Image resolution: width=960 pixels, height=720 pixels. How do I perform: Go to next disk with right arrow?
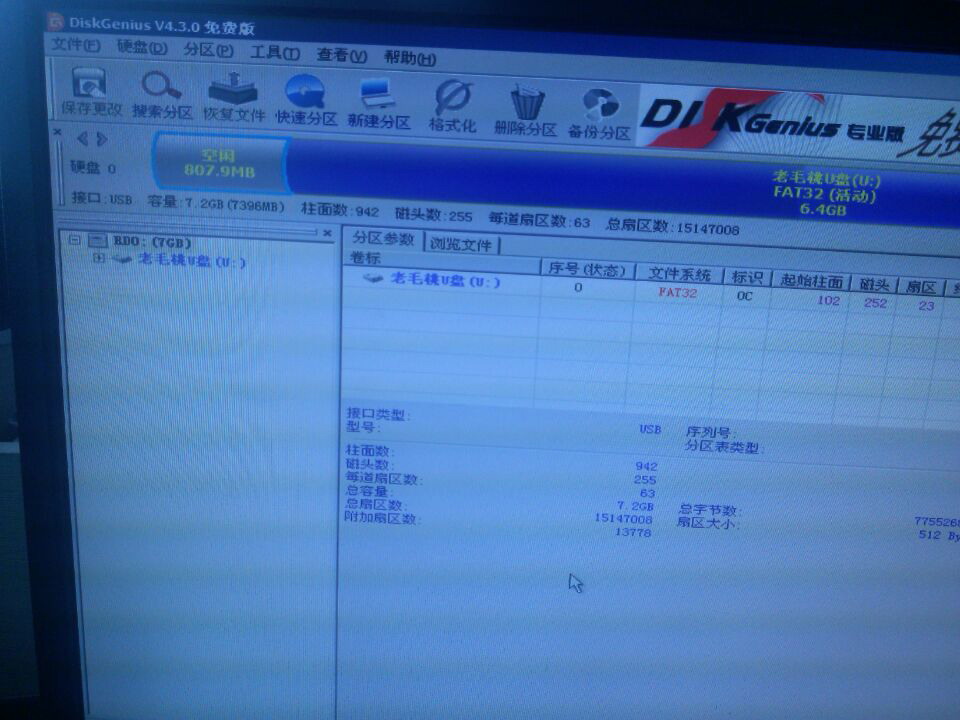click(102, 139)
